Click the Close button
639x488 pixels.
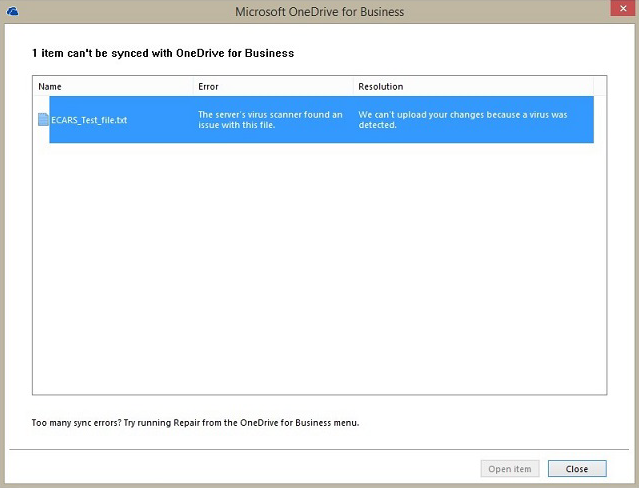[x=577, y=469]
